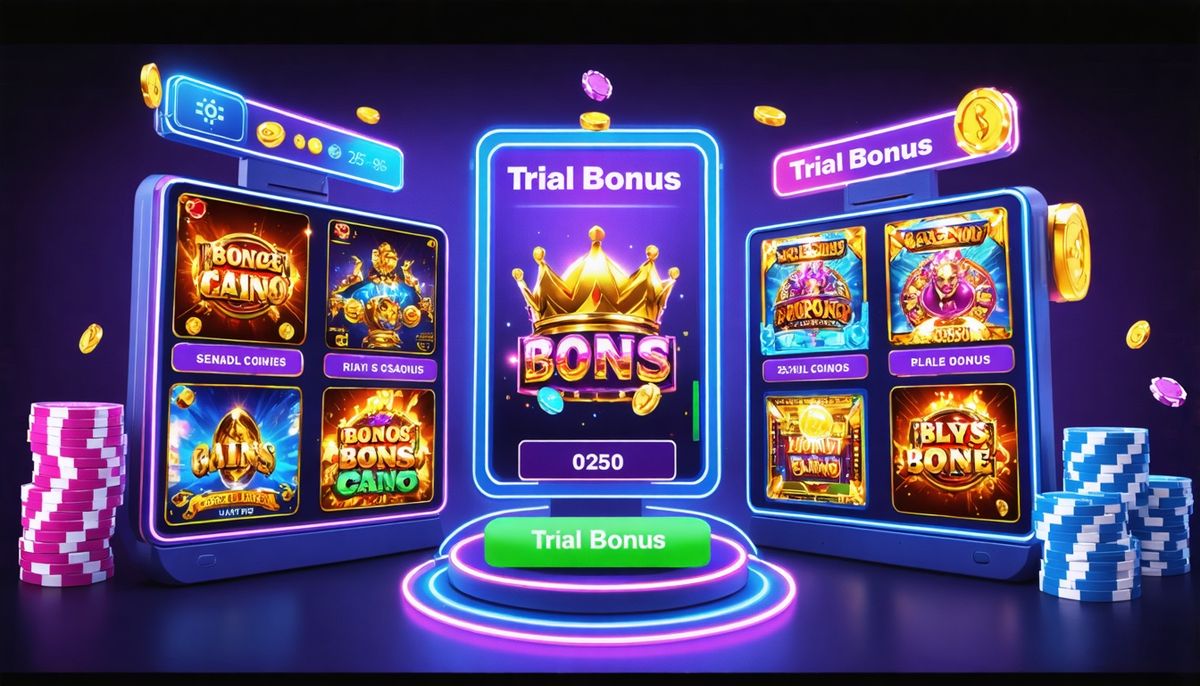Viewport: 1200px width, 686px height.
Task: Click the pink poker chip stack
Action: click(x=71, y=492)
